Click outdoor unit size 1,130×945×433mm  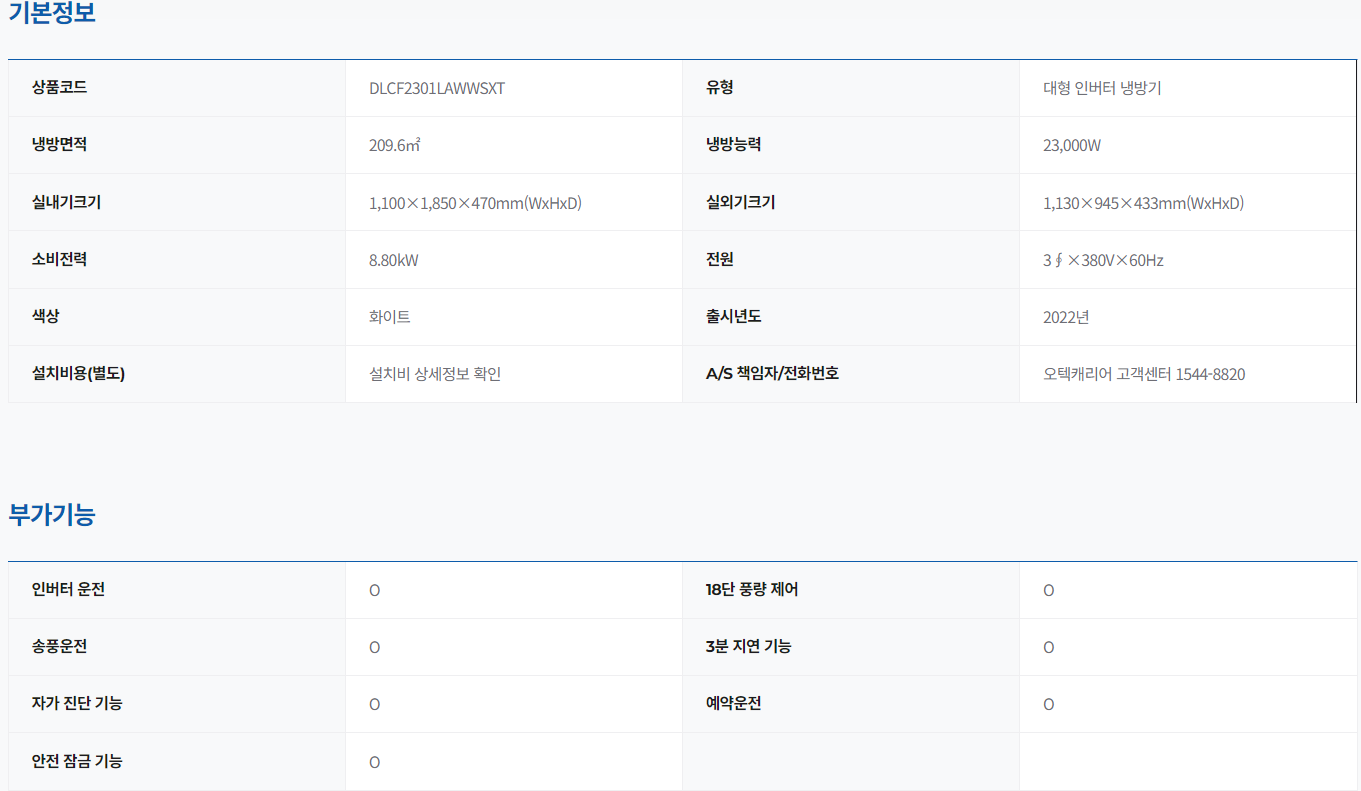pos(1143,203)
